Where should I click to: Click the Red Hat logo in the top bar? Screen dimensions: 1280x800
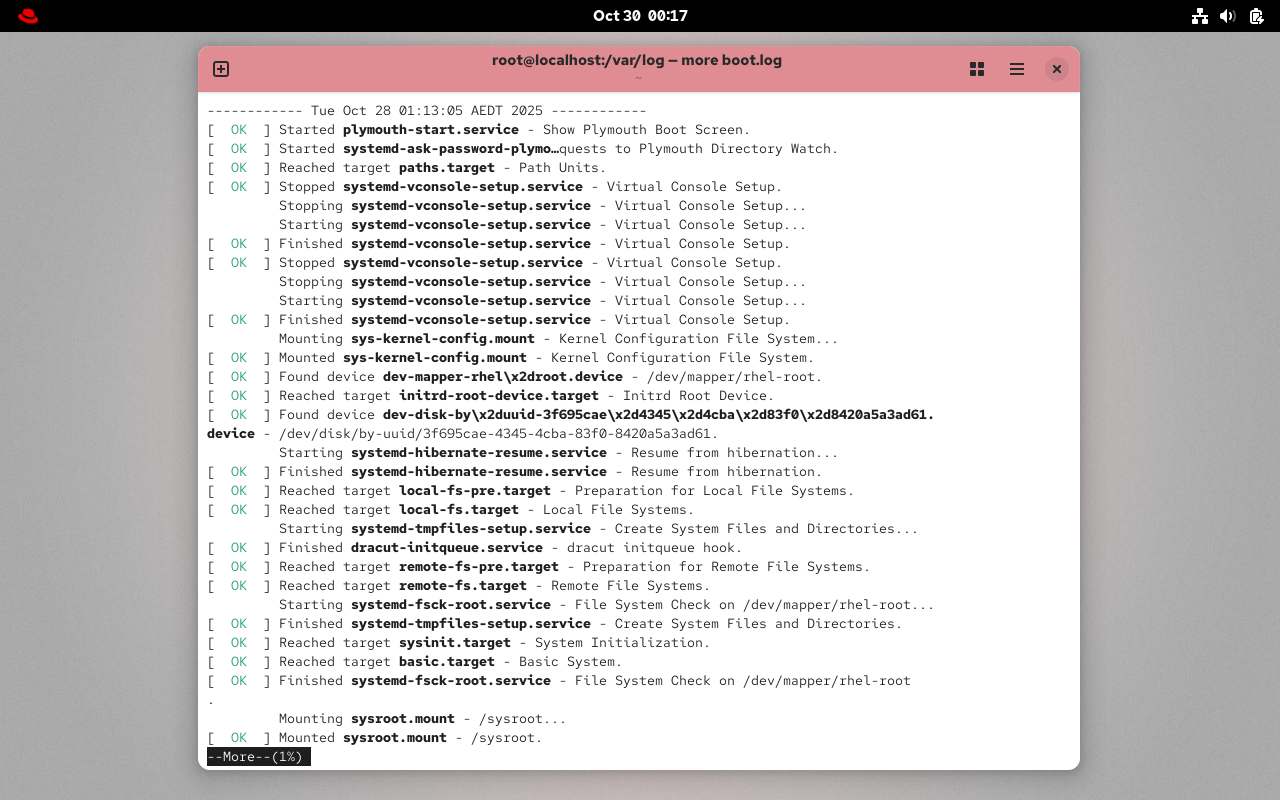coord(27,15)
